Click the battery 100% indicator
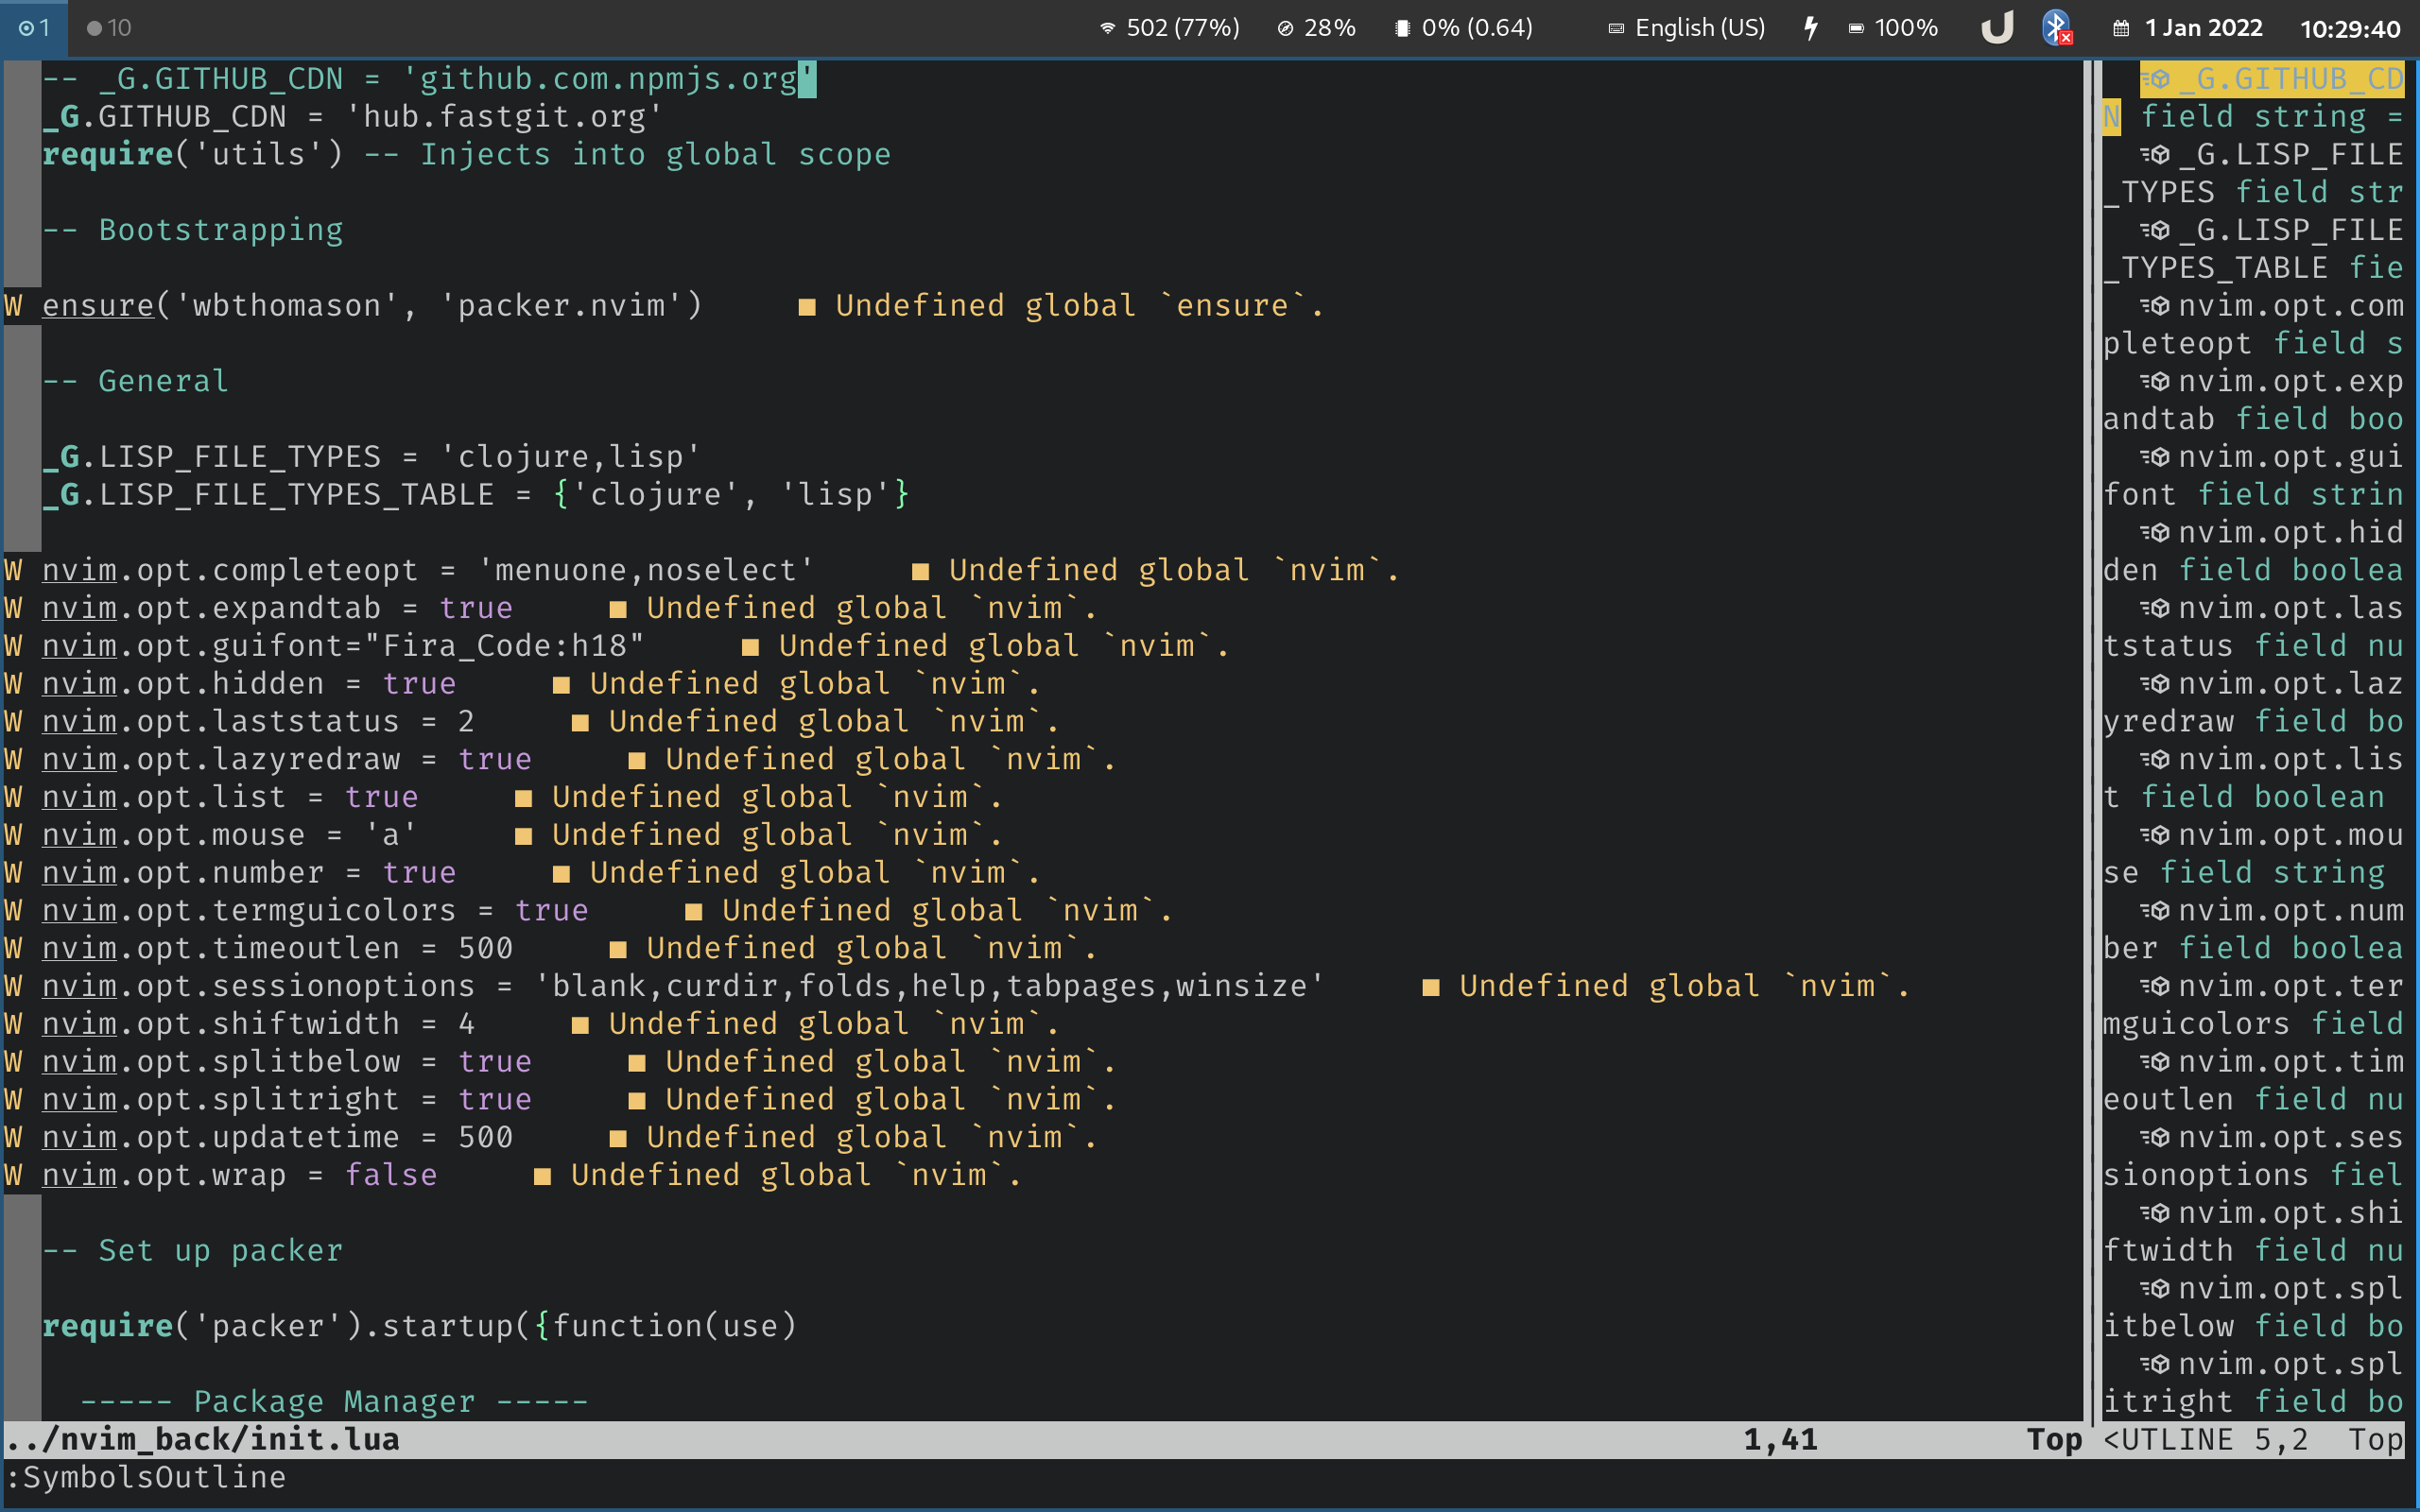Screen dimensions: 2420x1512 click(x=1893, y=28)
